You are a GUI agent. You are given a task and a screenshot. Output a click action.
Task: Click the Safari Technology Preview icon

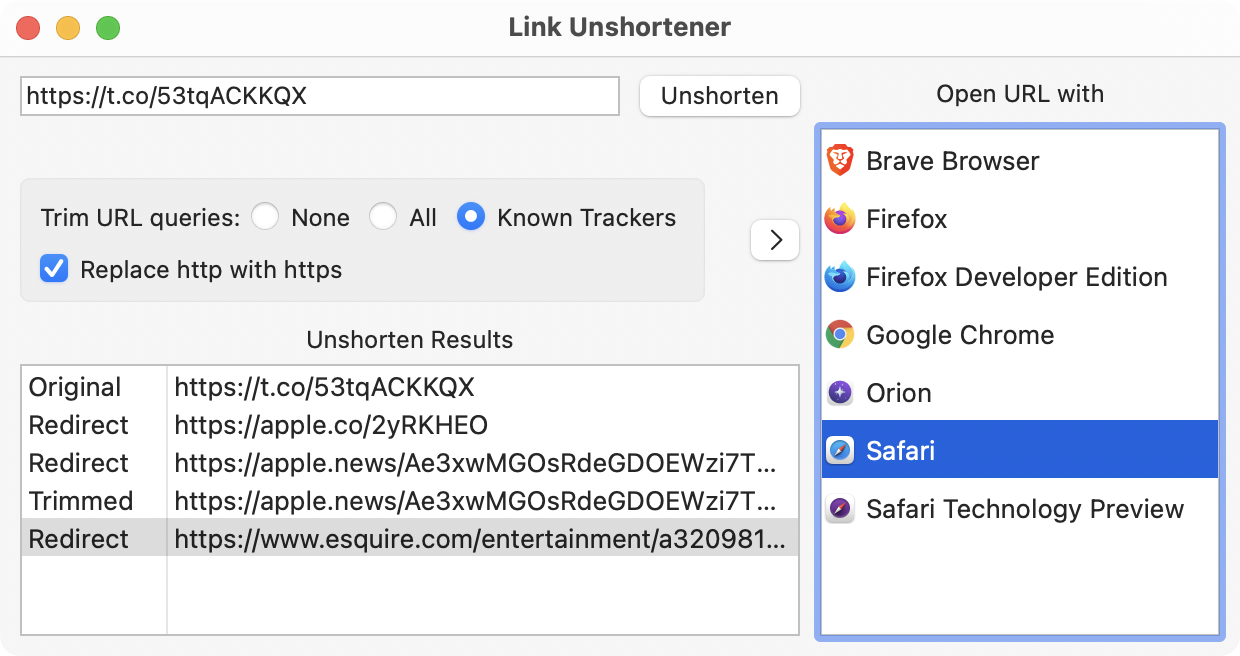pos(840,509)
